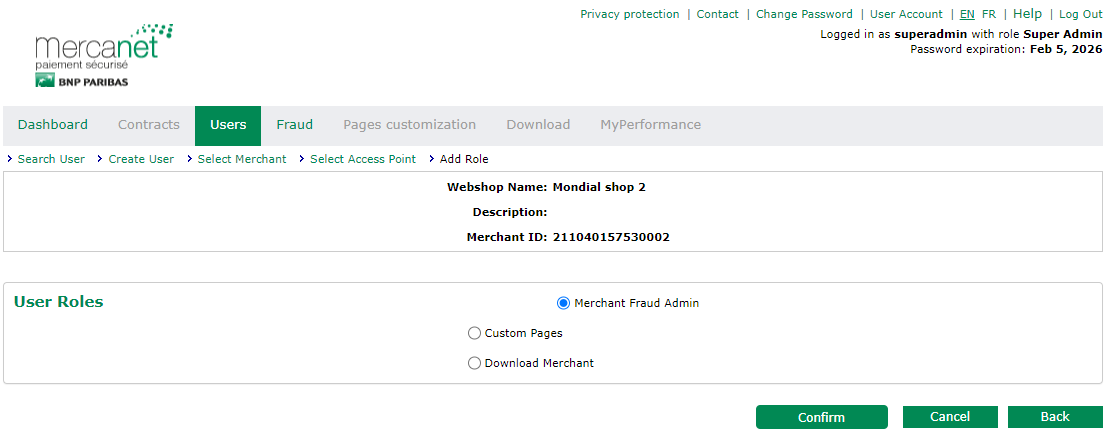The height and width of the screenshot is (441, 1111).
Task: Return to Select Merchant step
Action: pos(241,159)
